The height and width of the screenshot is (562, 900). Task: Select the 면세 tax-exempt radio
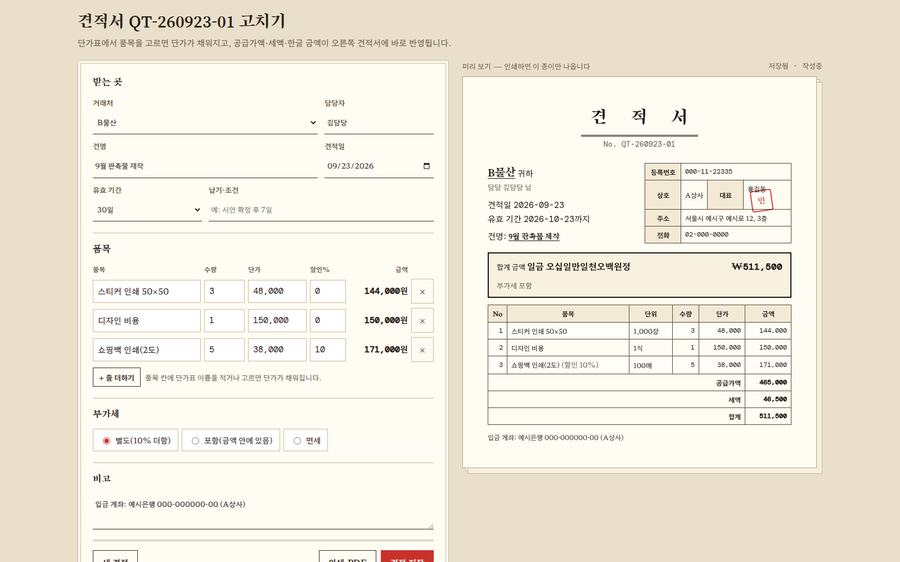pyautogui.click(x=305, y=440)
